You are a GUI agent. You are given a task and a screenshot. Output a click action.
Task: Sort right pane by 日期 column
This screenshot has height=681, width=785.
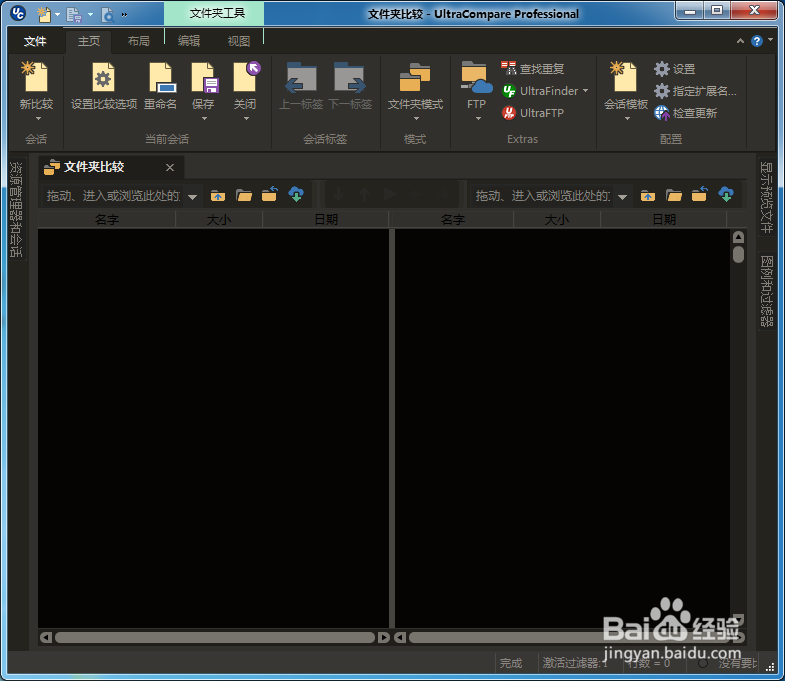pyautogui.click(x=664, y=219)
